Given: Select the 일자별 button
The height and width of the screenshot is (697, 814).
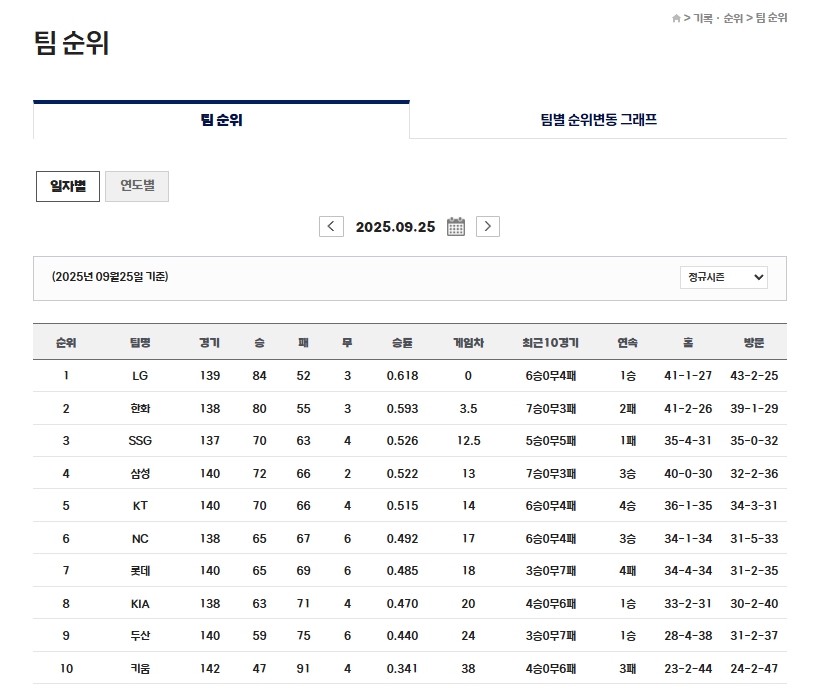Looking at the screenshot, I should (x=68, y=186).
